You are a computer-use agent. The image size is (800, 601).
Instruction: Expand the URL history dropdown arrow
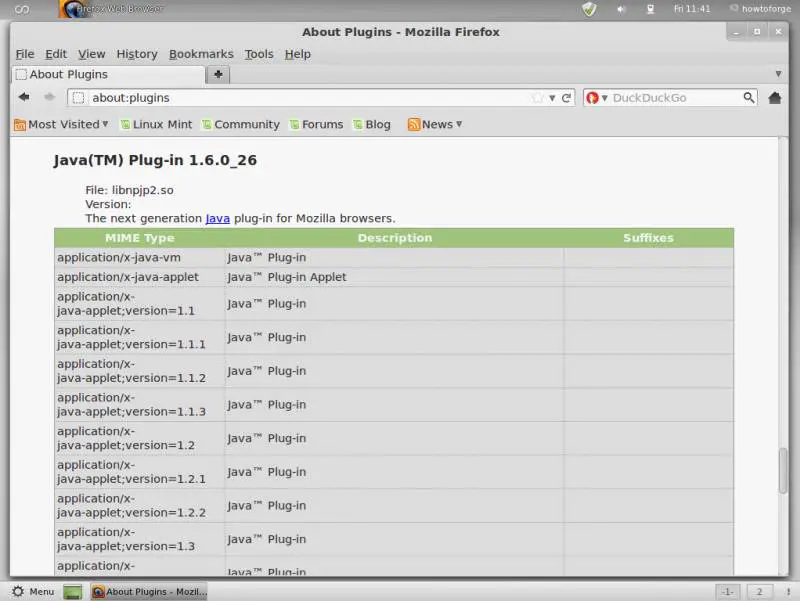(552, 98)
